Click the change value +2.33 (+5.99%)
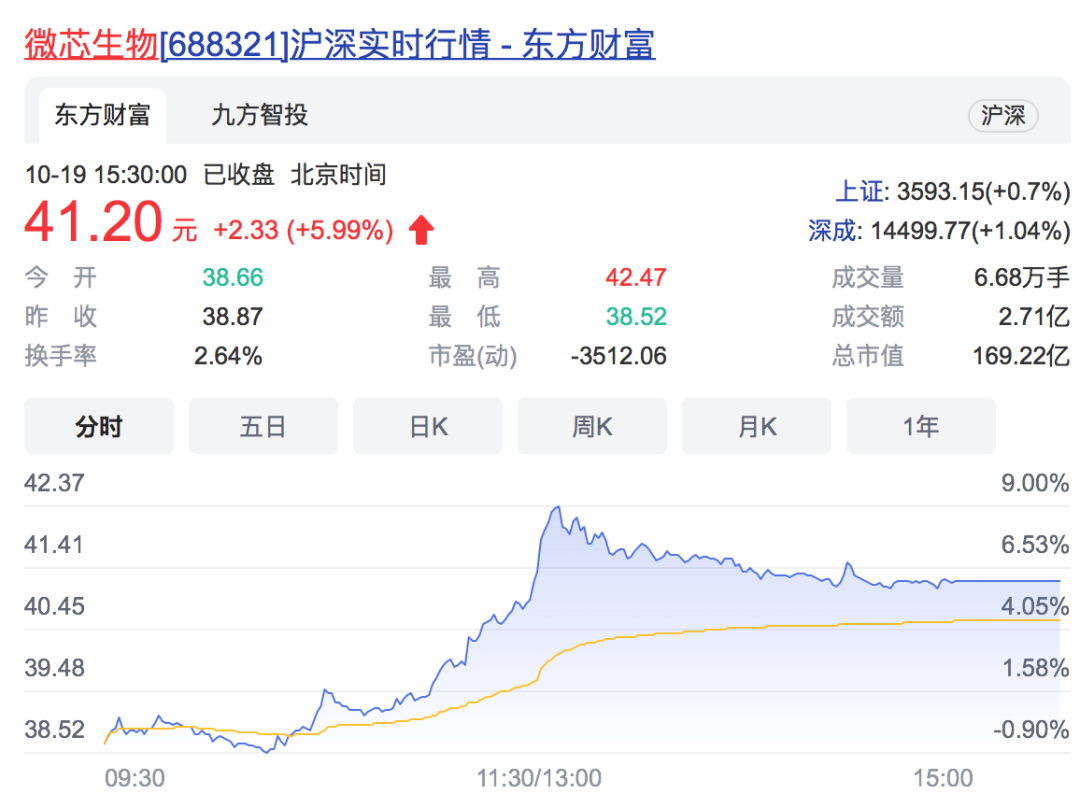This screenshot has height=794, width=1080. [x=303, y=230]
